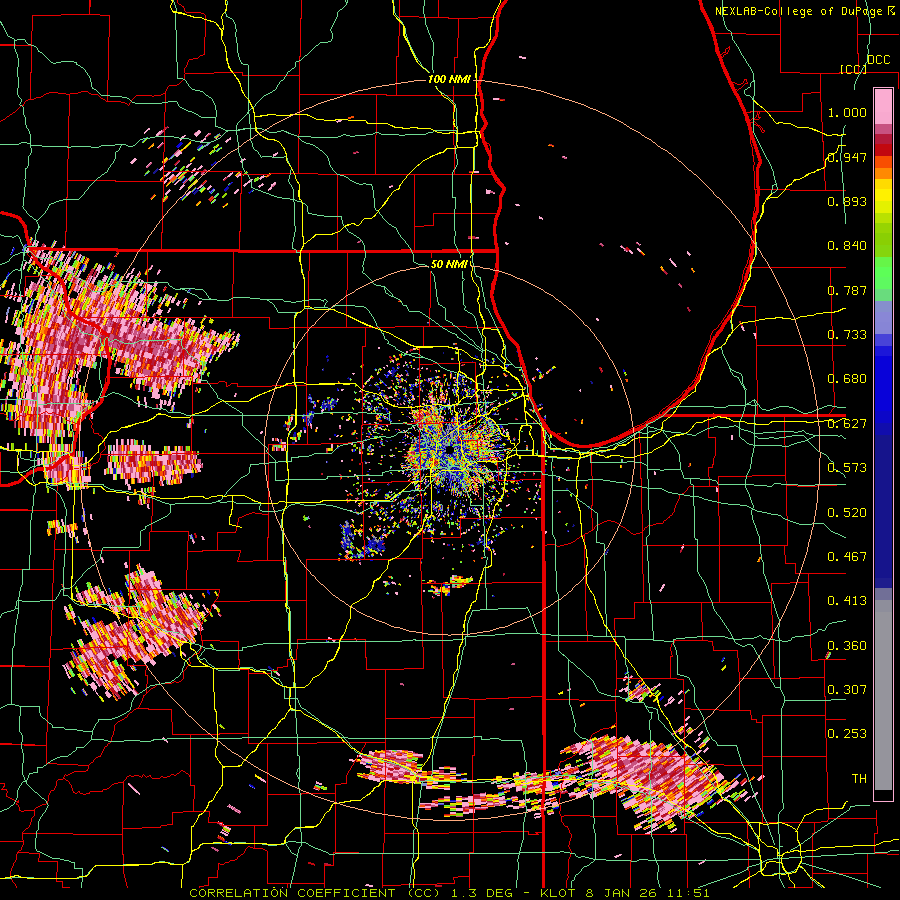Click the 0.680 legend value

click(x=847, y=379)
